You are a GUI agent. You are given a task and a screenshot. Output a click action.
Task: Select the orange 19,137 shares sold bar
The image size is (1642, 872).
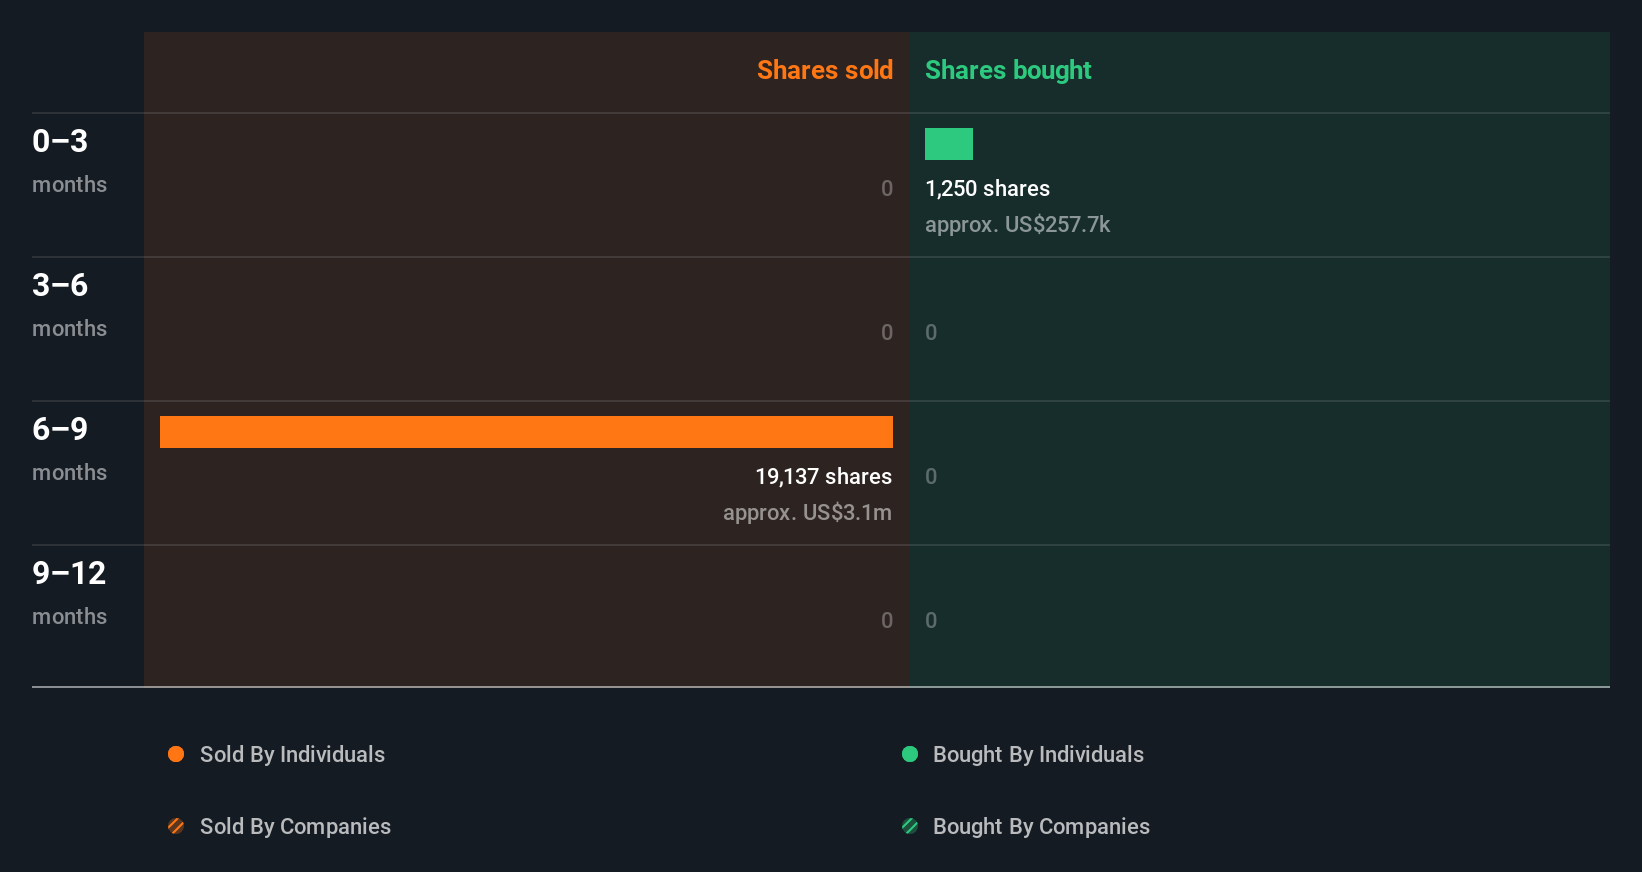pos(526,432)
